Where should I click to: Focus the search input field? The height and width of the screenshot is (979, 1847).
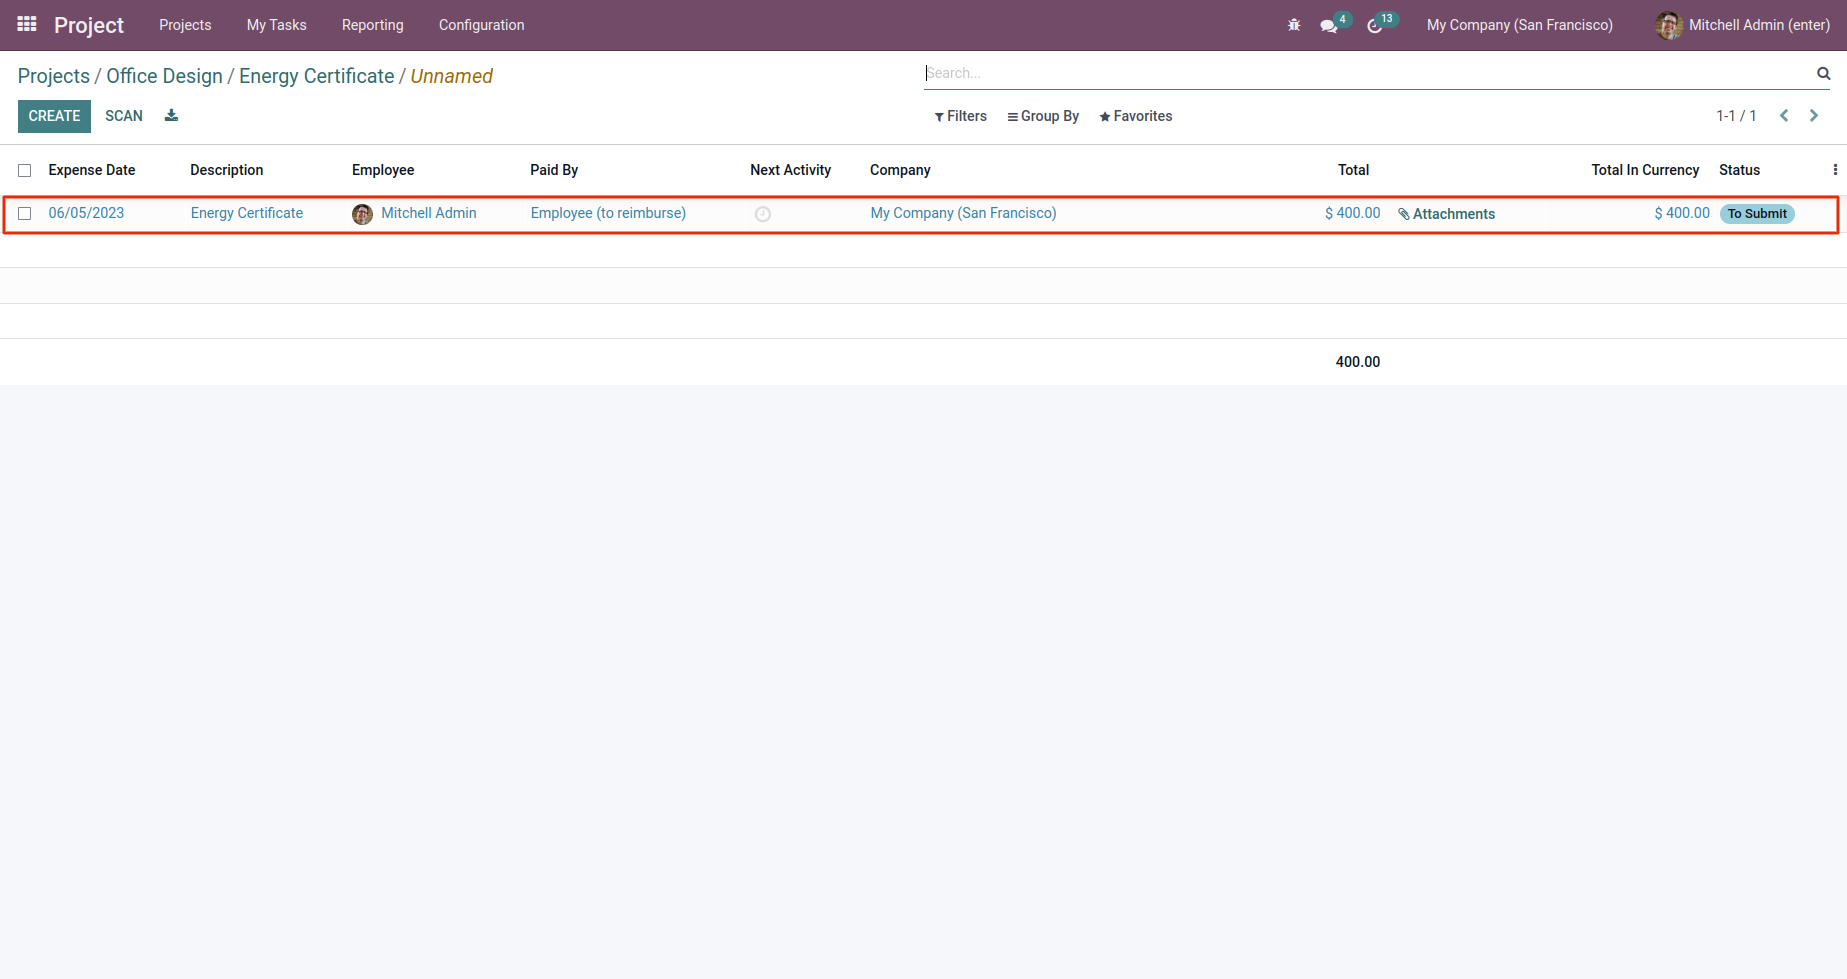click(x=1368, y=73)
